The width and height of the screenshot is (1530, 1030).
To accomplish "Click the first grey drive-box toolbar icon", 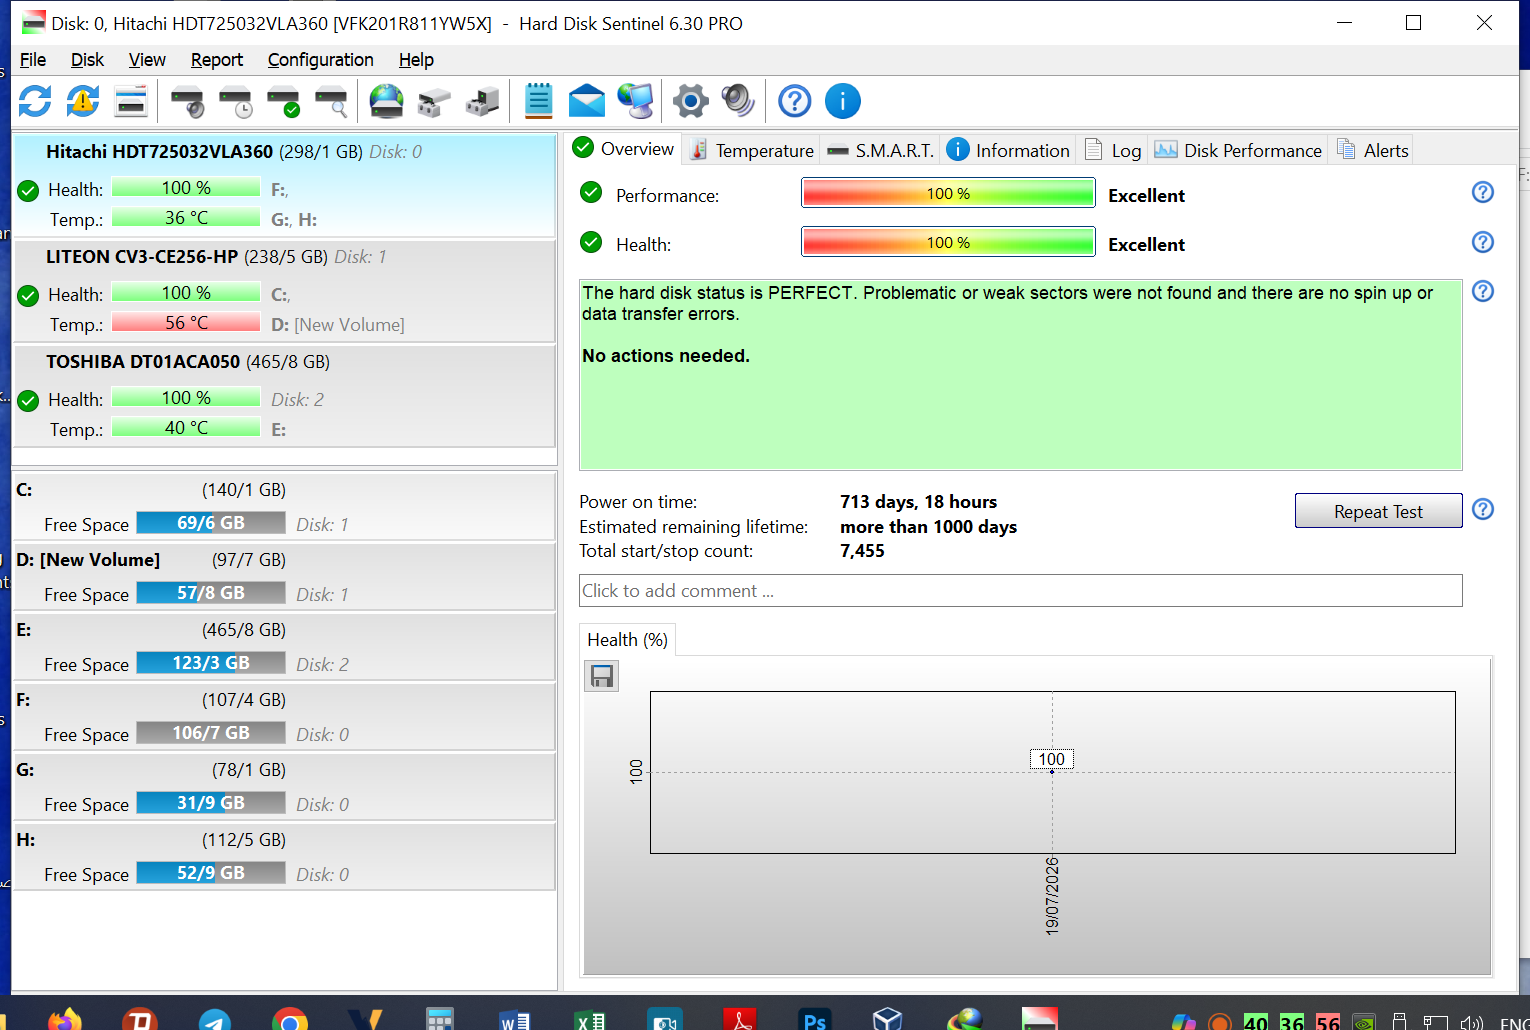I will pos(434,101).
